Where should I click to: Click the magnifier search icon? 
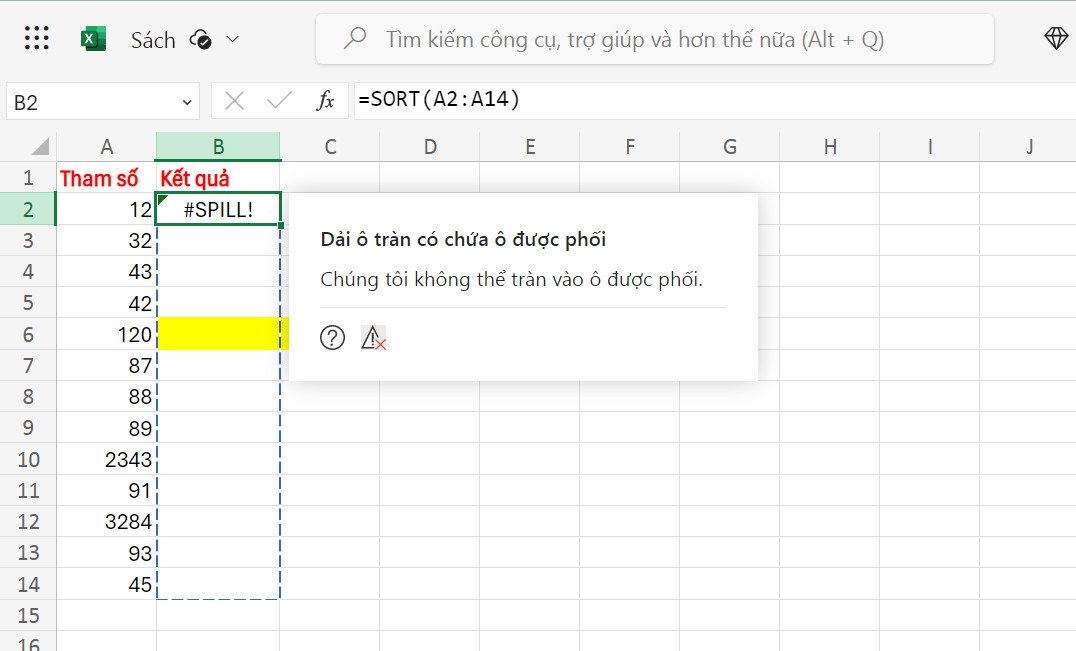click(x=355, y=38)
